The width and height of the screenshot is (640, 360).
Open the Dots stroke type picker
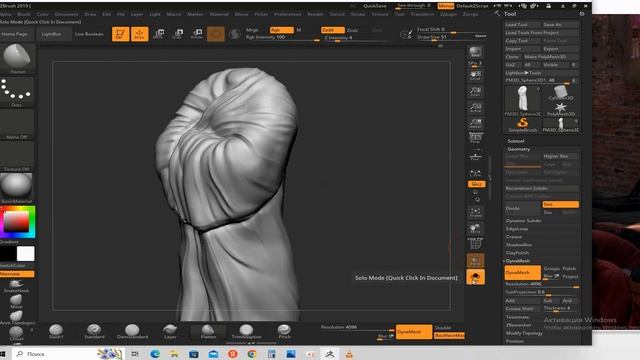tap(16, 93)
